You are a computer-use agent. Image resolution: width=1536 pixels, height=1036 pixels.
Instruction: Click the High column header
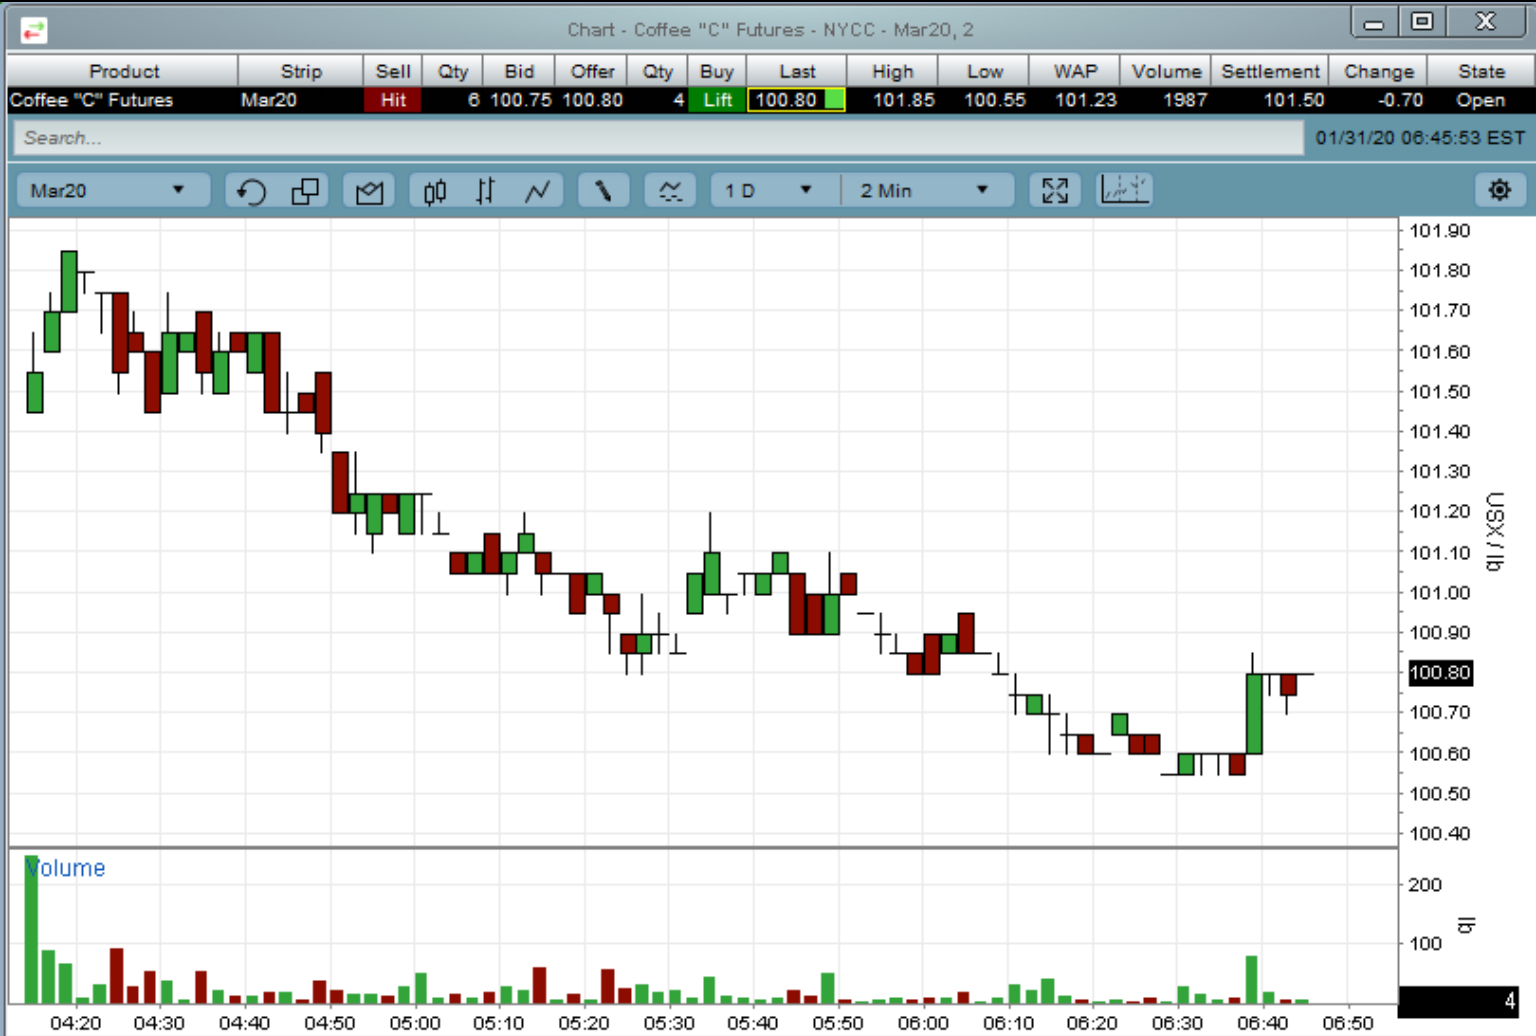tap(892, 71)
